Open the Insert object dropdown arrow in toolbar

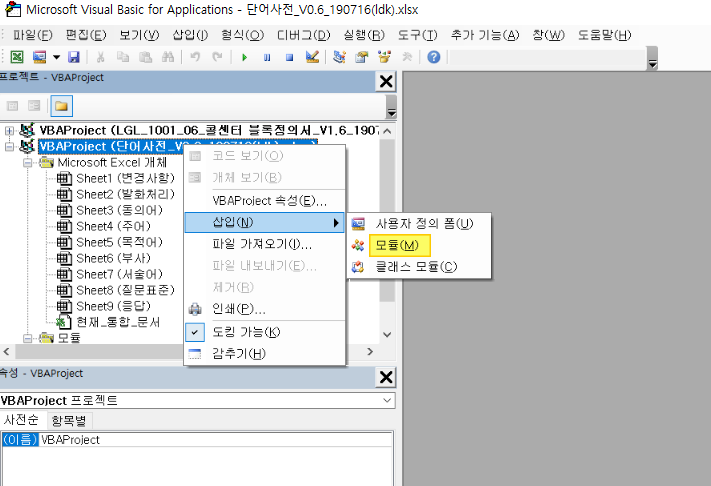[x=56, y=57]
